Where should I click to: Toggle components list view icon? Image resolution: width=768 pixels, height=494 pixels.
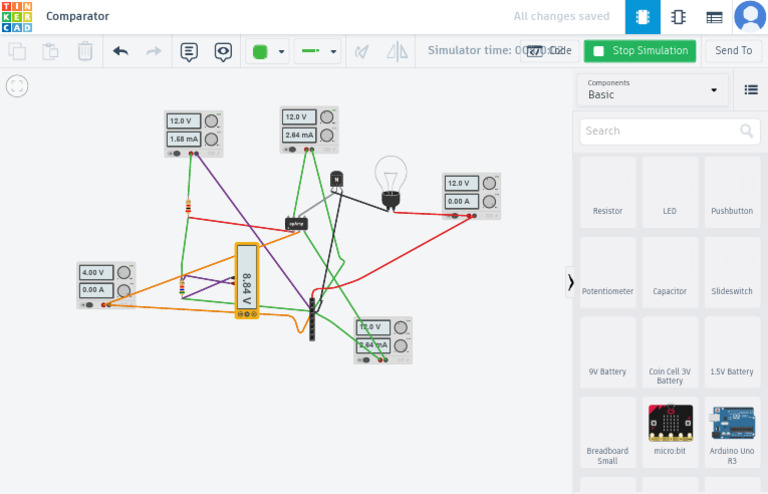[x=751, y=90]
